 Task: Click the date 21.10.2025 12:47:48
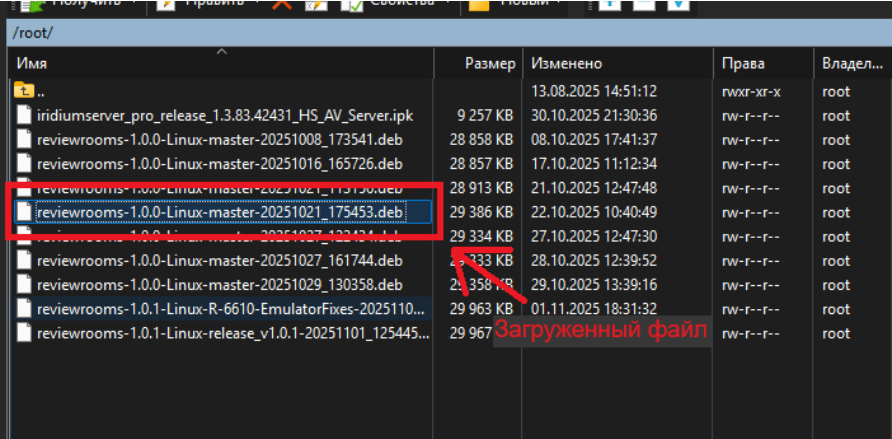coord(594,188)
